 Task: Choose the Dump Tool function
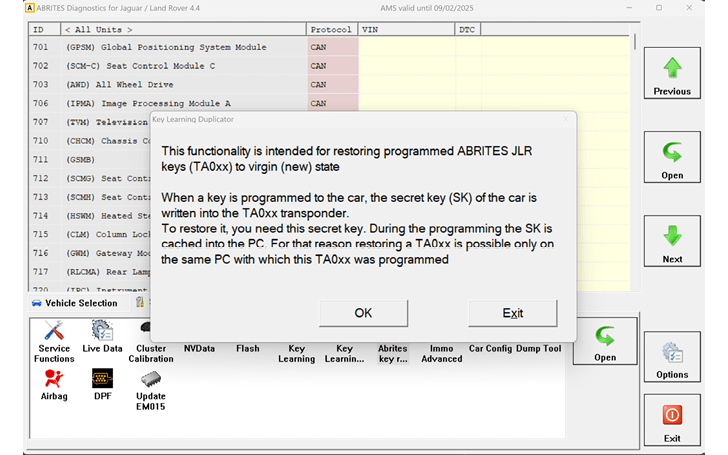538,349
